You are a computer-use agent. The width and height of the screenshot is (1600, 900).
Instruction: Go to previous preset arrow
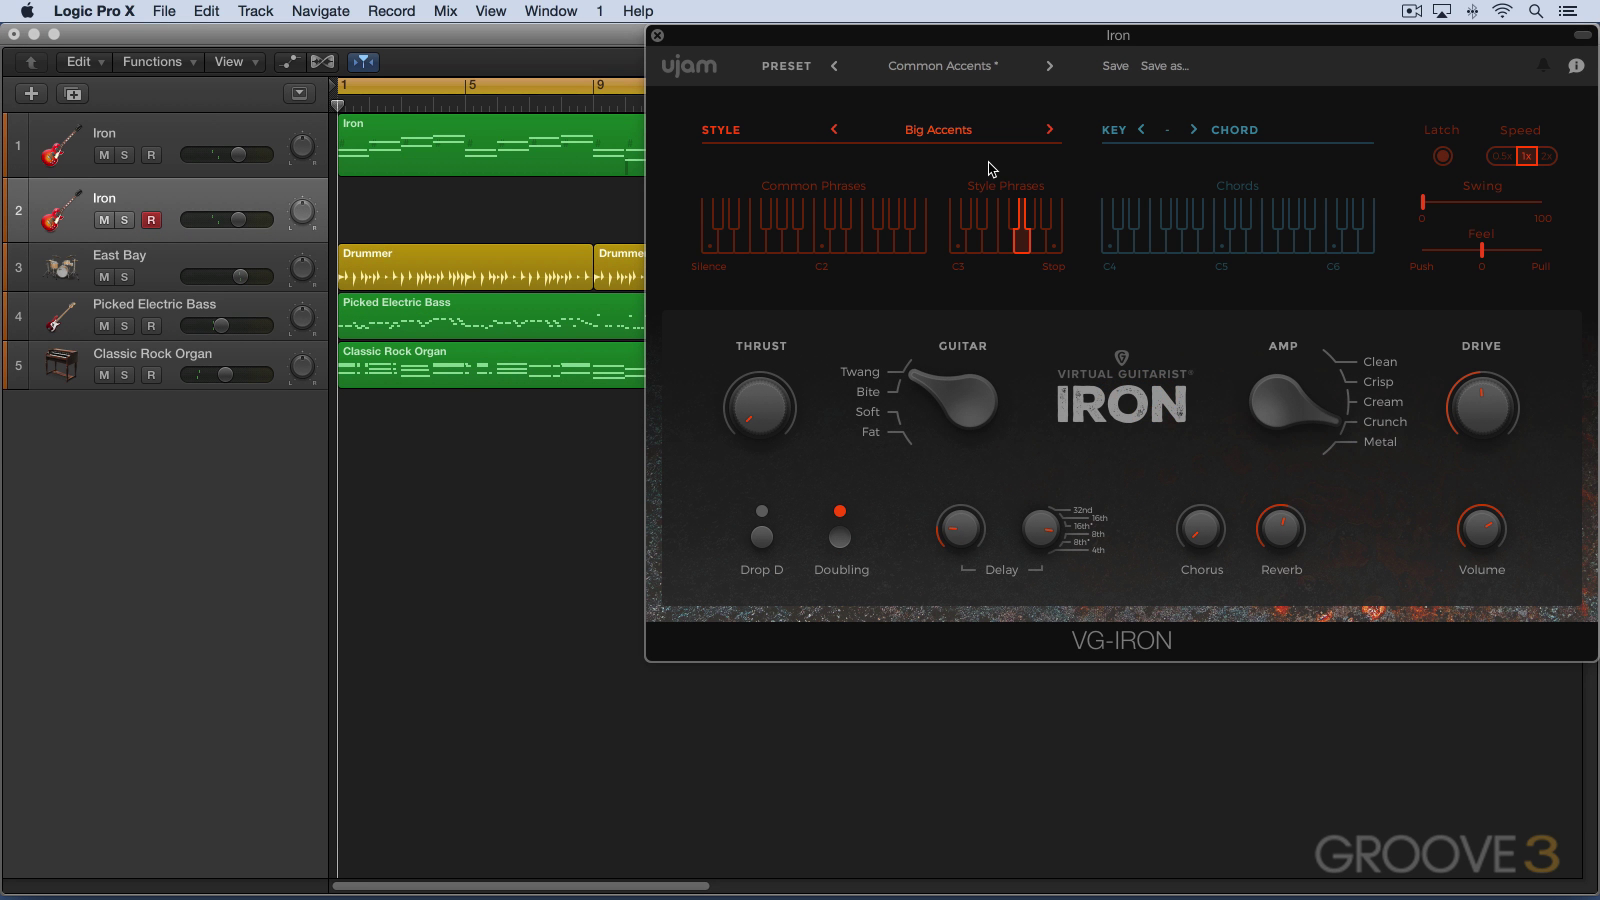tap(834, 66)
